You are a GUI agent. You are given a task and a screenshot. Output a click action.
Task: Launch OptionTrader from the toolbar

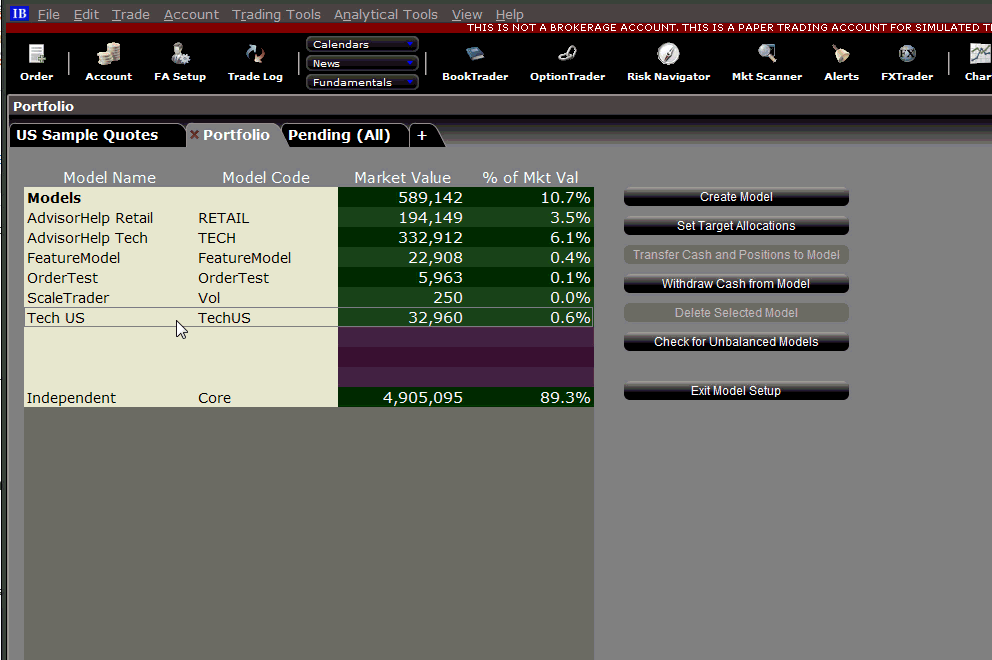(x=567, y=62)
